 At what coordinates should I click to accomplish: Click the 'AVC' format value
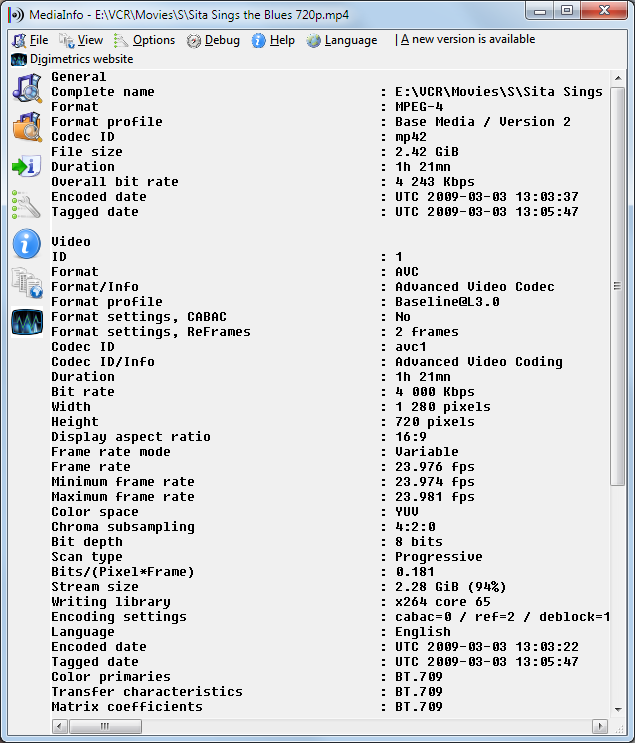[x=407, y=272]
